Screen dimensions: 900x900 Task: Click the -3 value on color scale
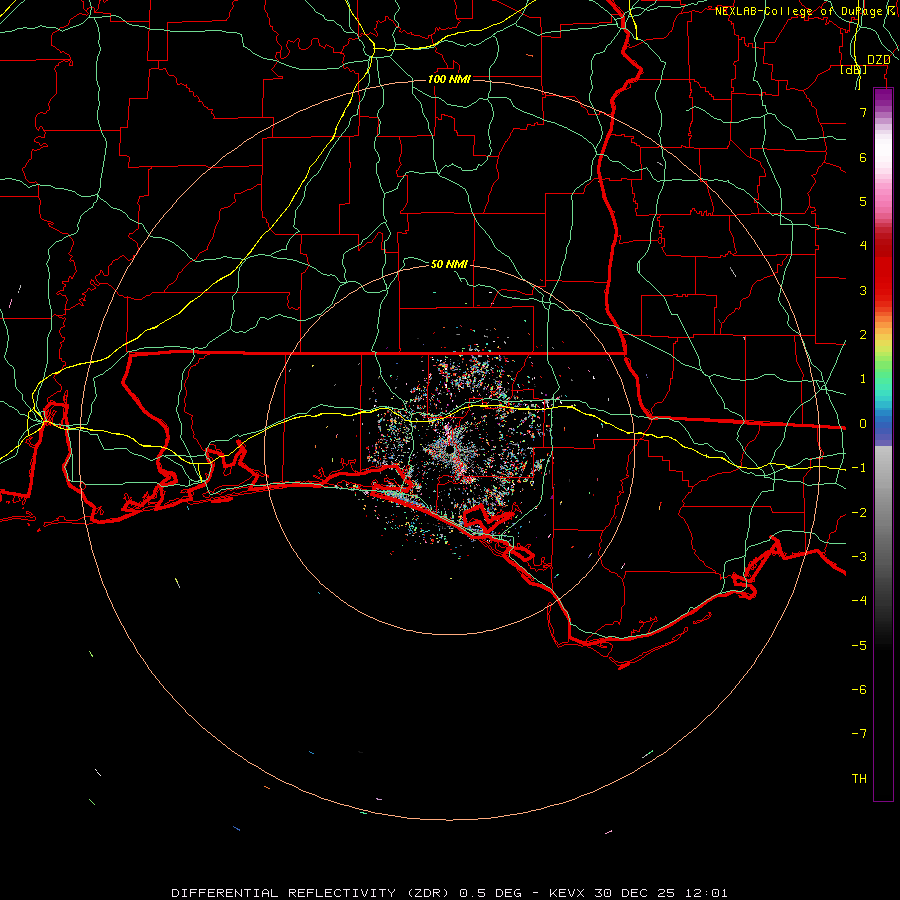(x=859, y=557)
